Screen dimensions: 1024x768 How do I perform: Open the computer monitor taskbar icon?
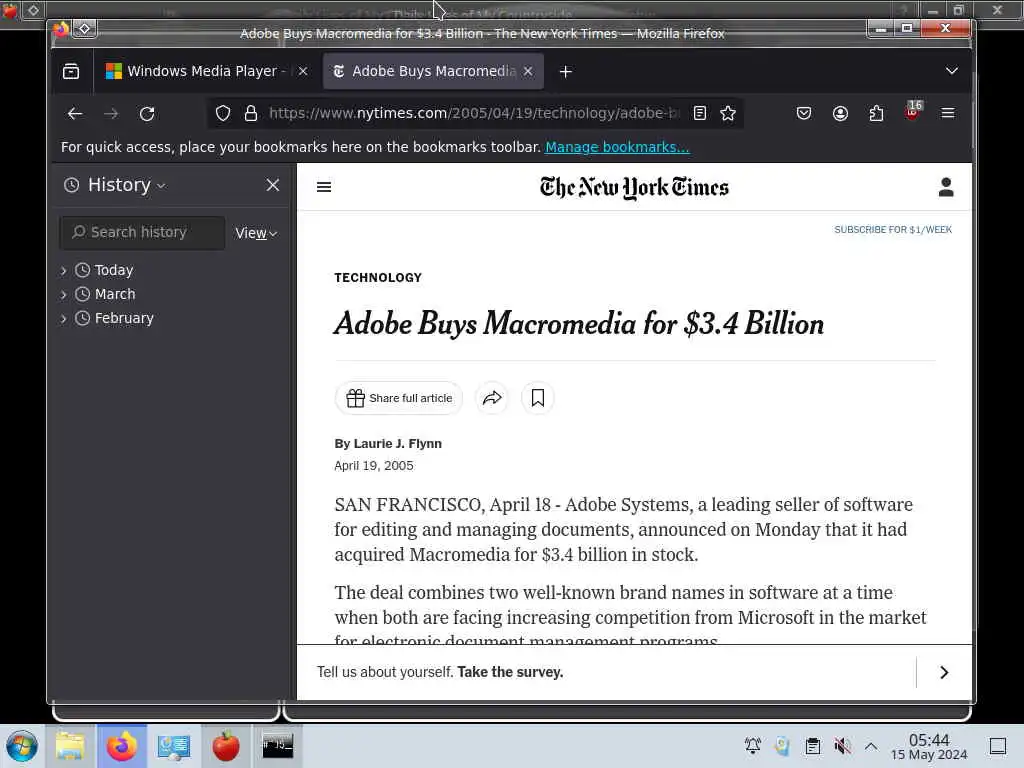174,746
